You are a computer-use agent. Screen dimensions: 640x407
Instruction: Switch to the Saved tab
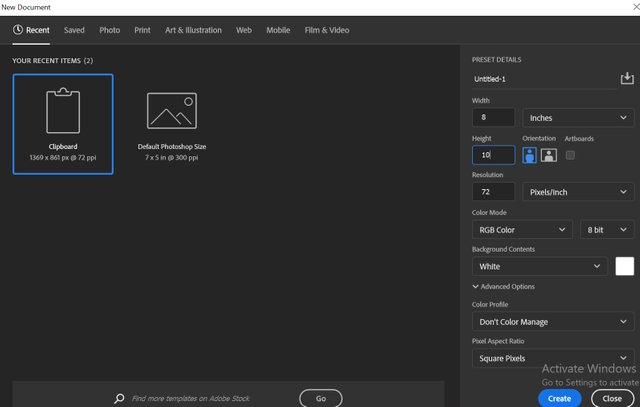(74, 30)
